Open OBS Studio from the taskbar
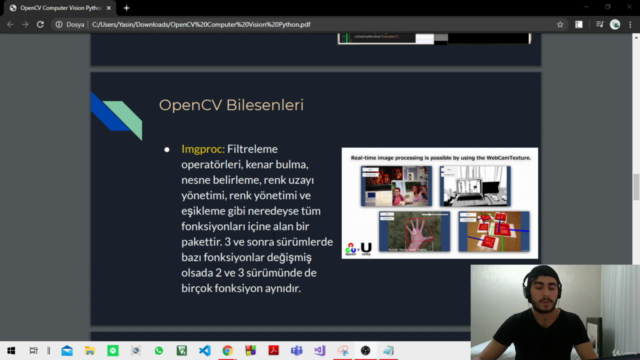 point(365,351)
